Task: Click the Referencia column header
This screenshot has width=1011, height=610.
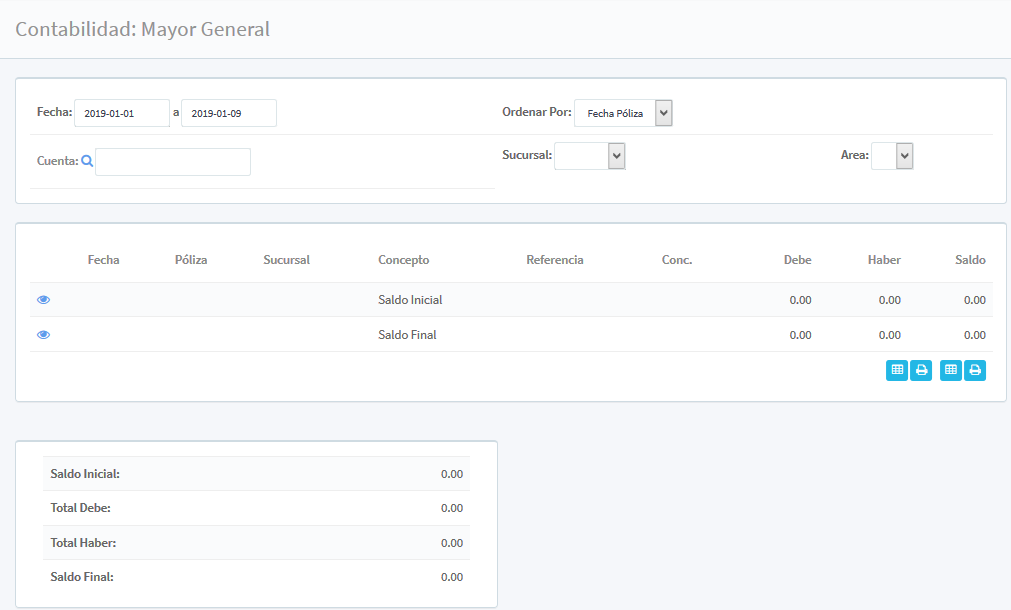Action: [554, 260]
